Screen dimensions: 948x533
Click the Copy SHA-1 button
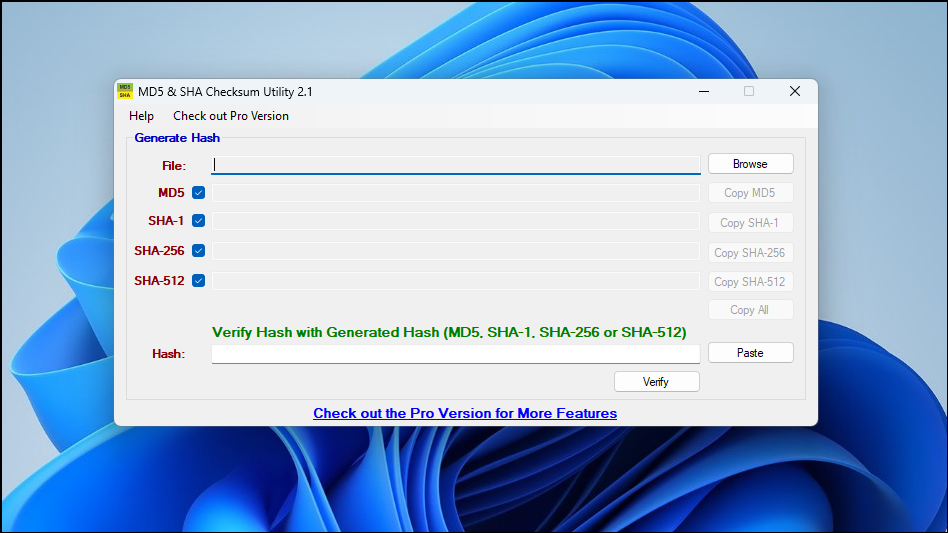point(750,222)
